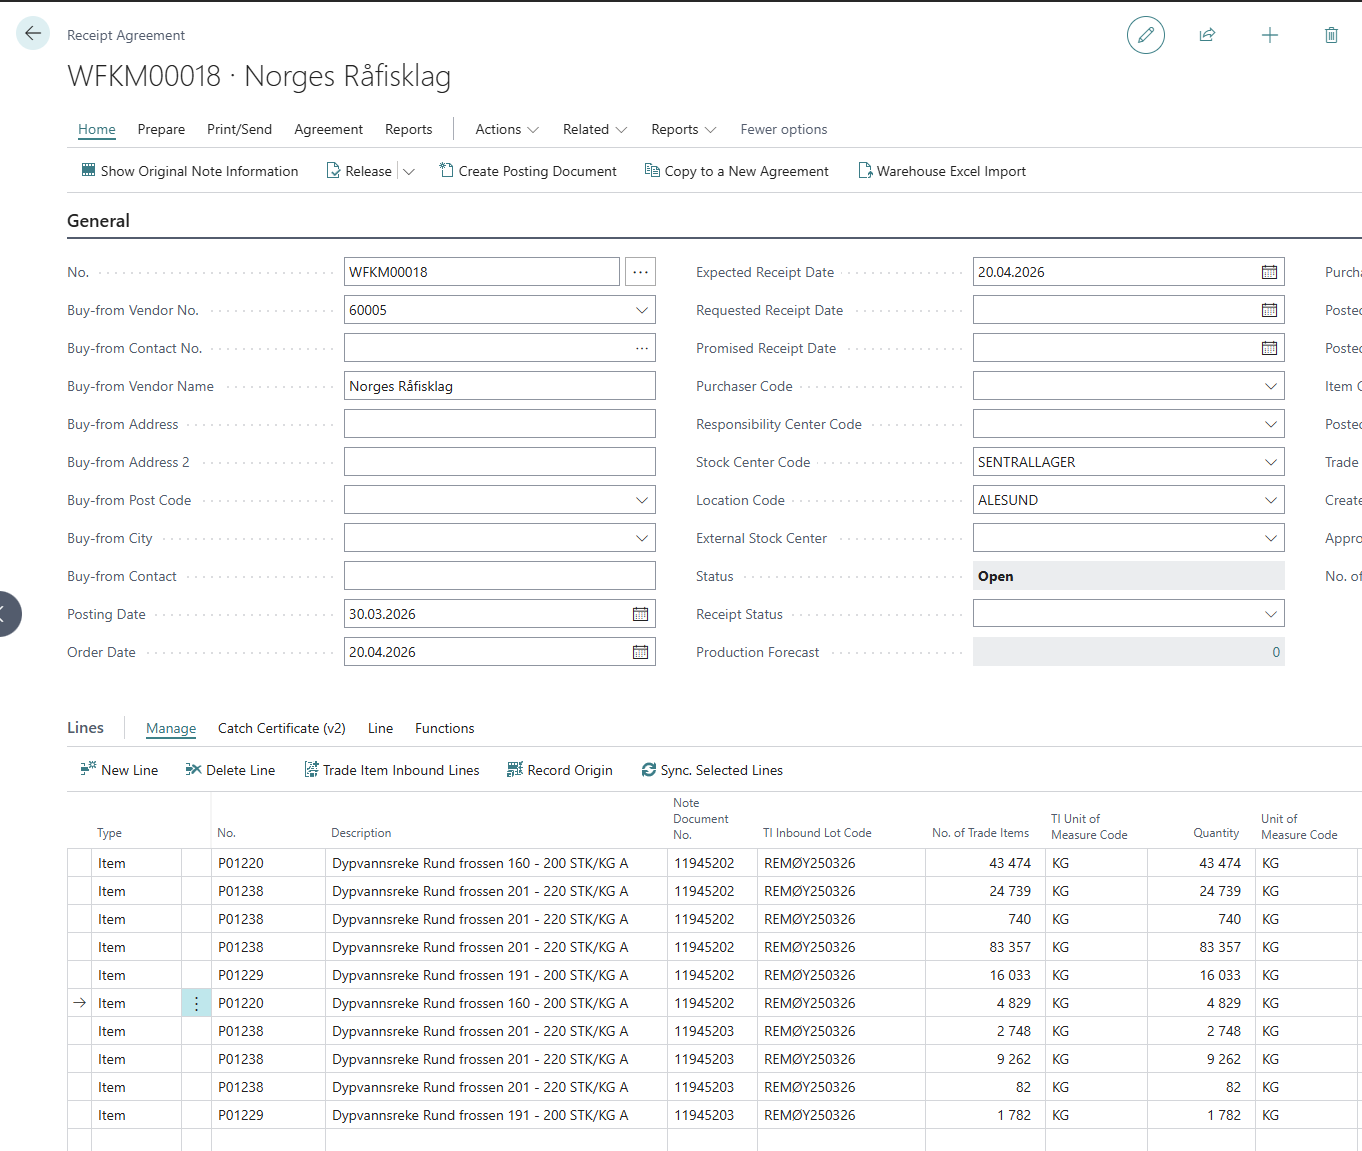Image resolution: width=1362 pixels, height=1151 pixels.
Task: Click Create Posting Document
Action: point(528,171)
